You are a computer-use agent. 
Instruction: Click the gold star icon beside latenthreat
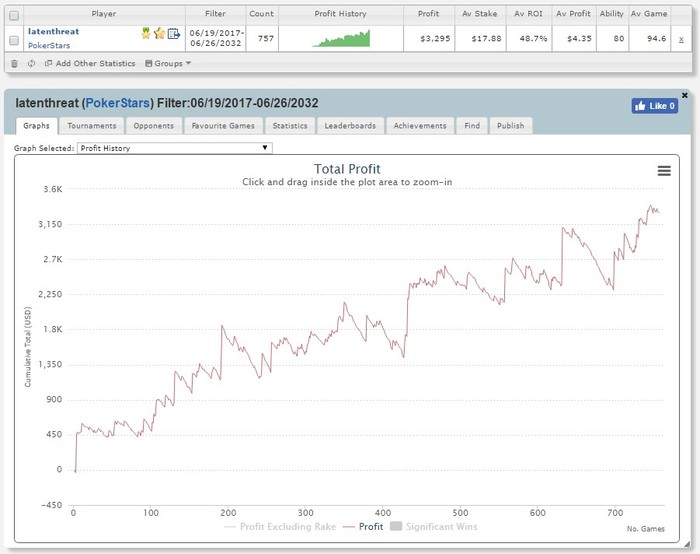point(159,33)
